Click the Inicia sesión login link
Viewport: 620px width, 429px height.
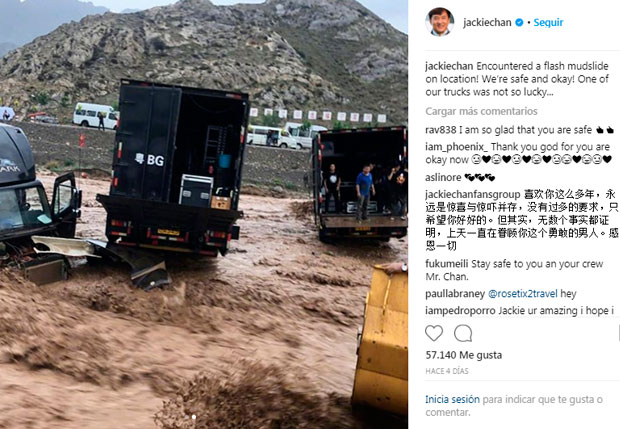pyautogui.click(x=452, y=399)
